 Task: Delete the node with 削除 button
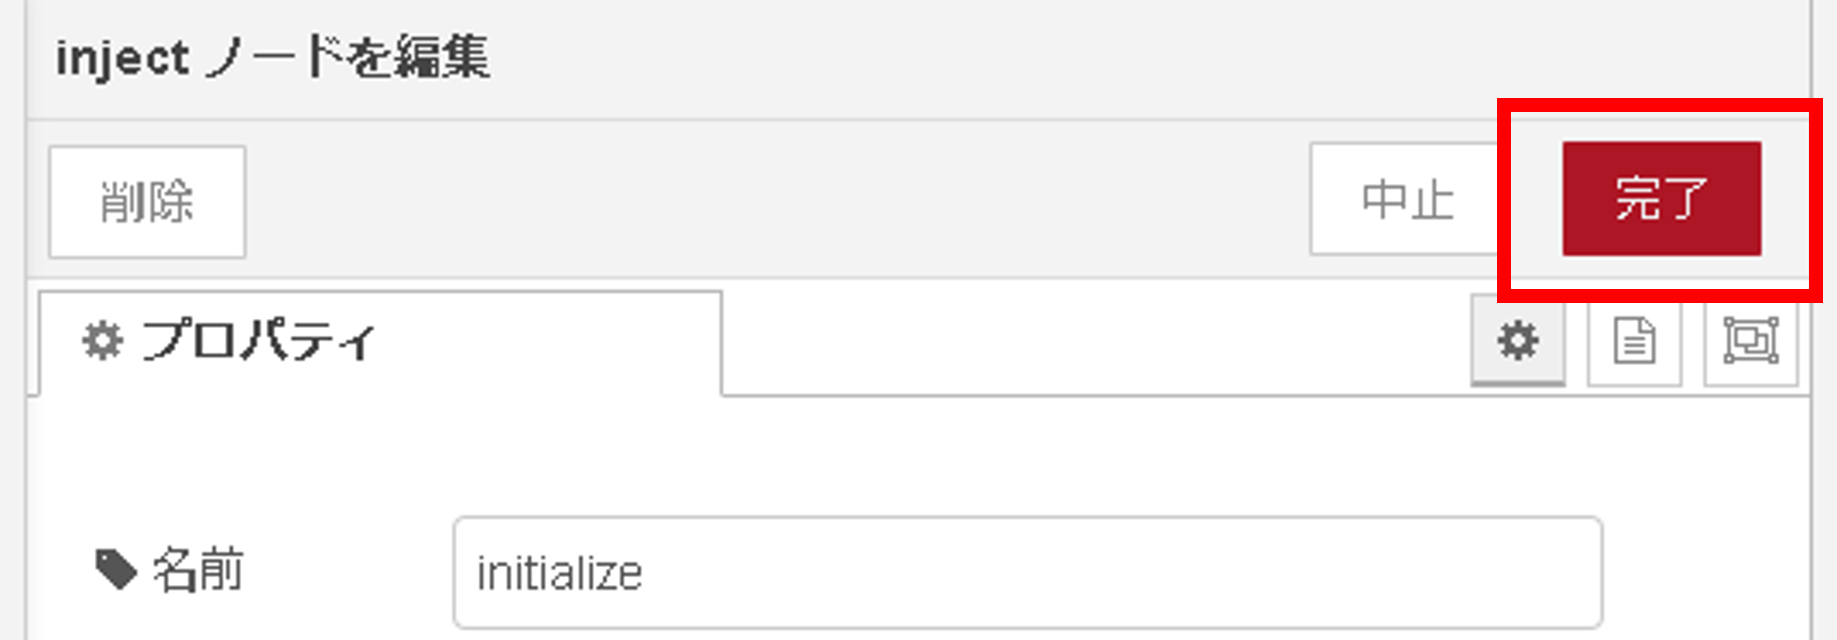147,201
